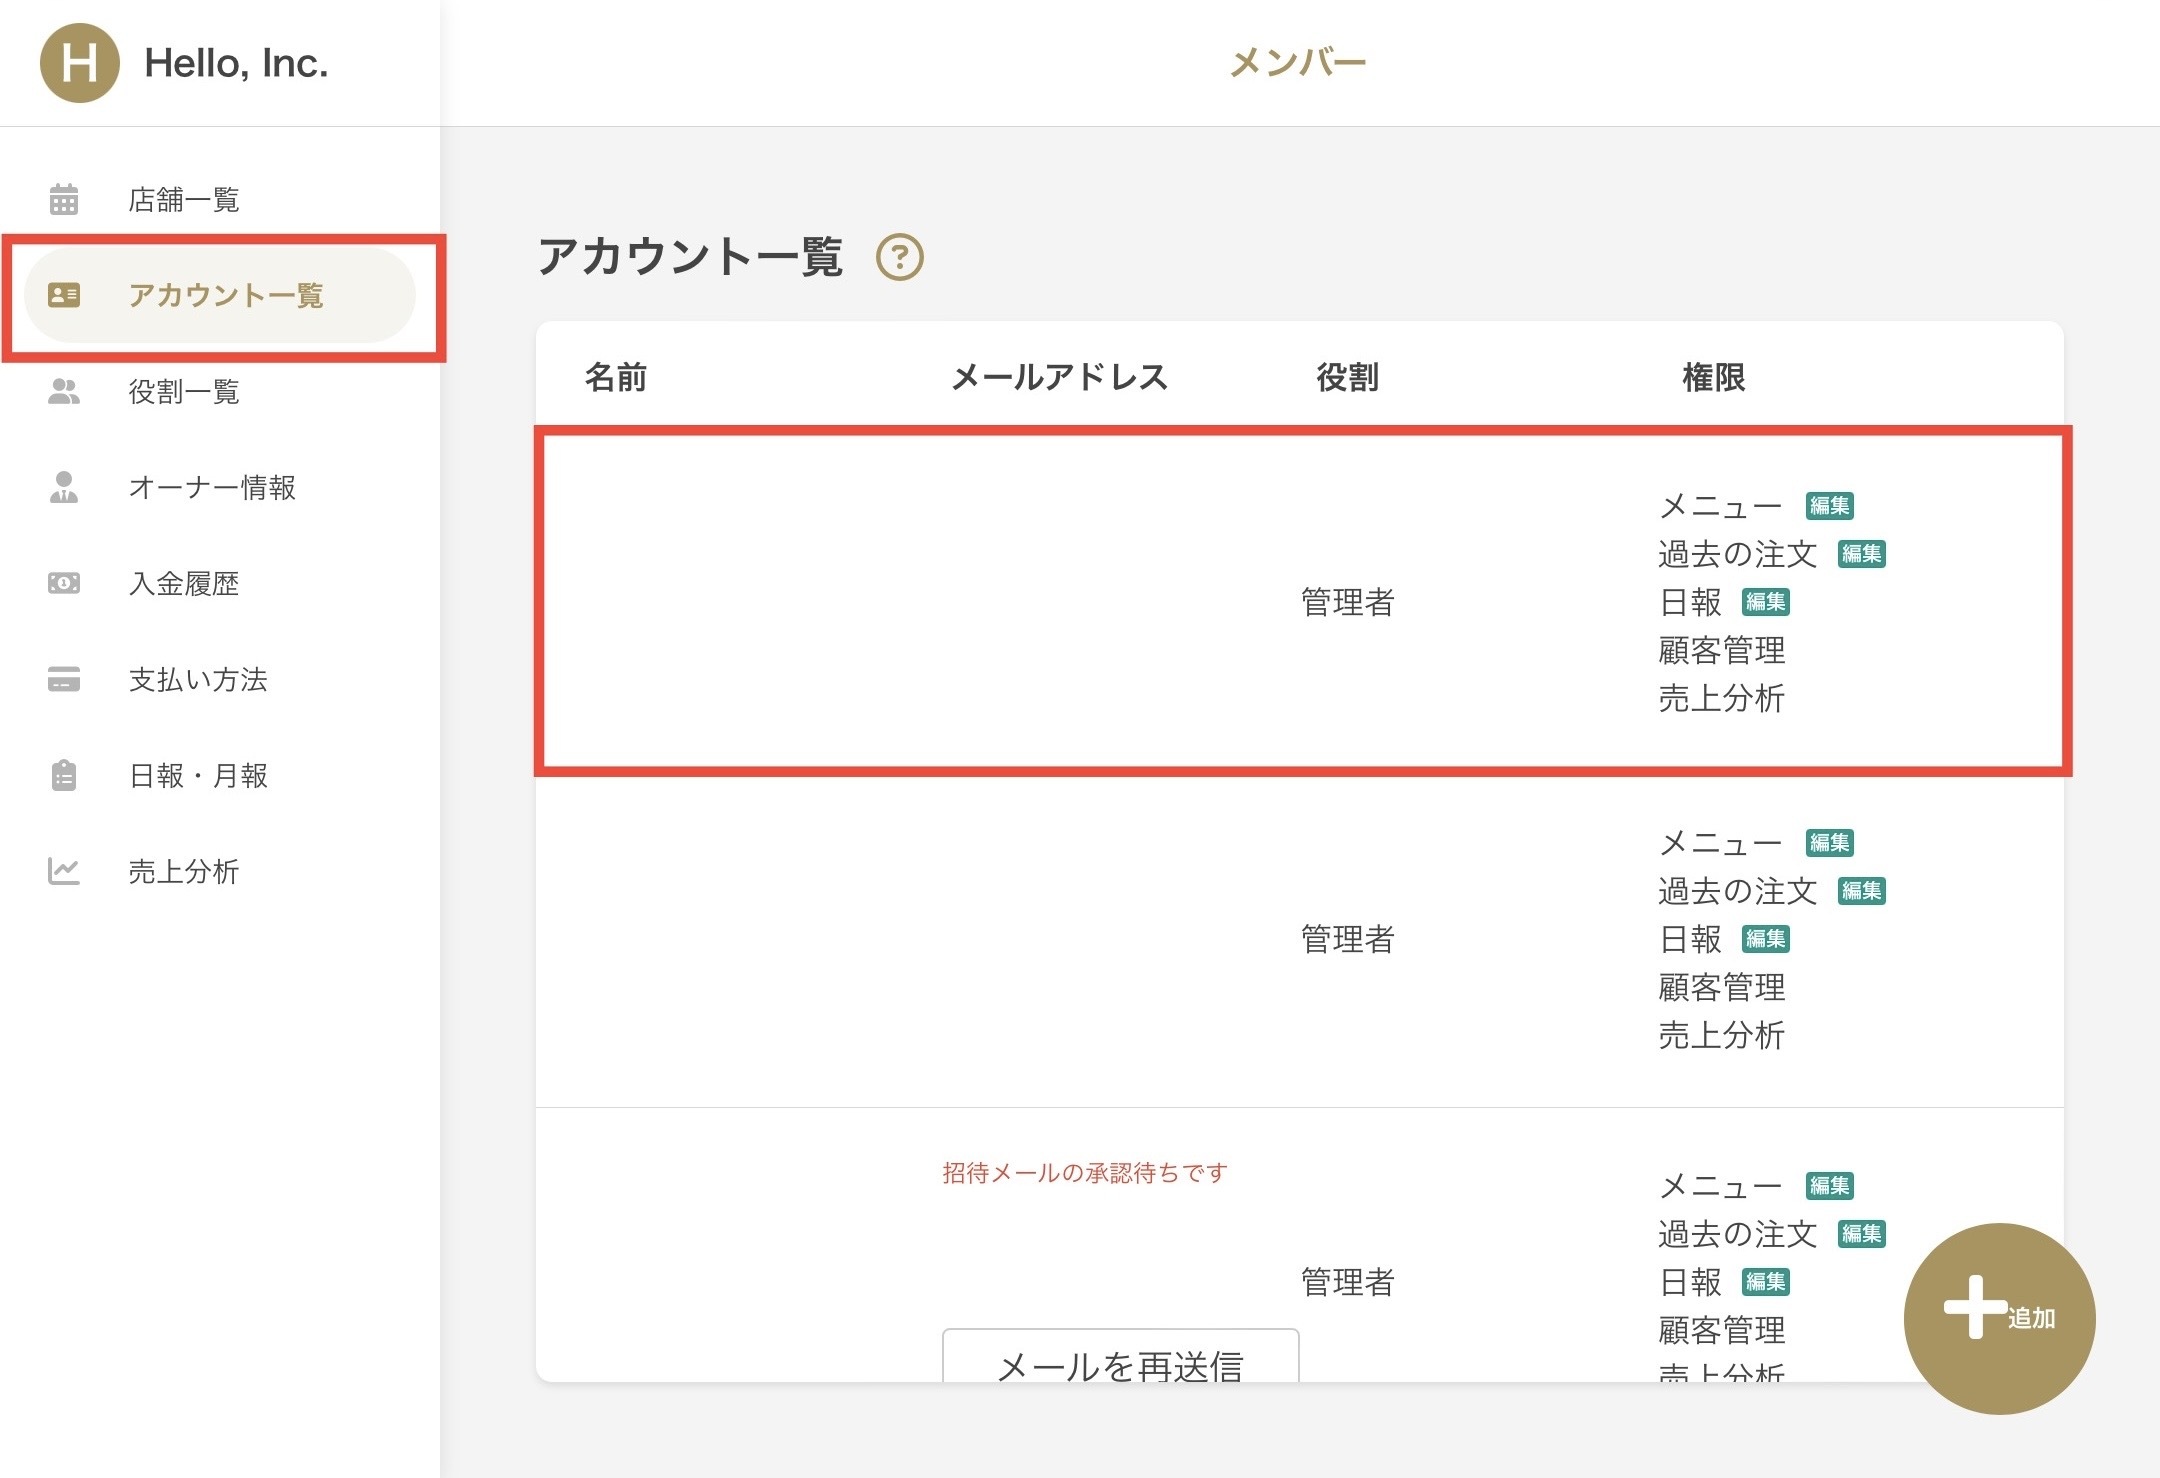The width and height of the screenshot is (2160, 1478).
Task: Click the calendar icon beside 店舗一覧
Action: (64, 199)
